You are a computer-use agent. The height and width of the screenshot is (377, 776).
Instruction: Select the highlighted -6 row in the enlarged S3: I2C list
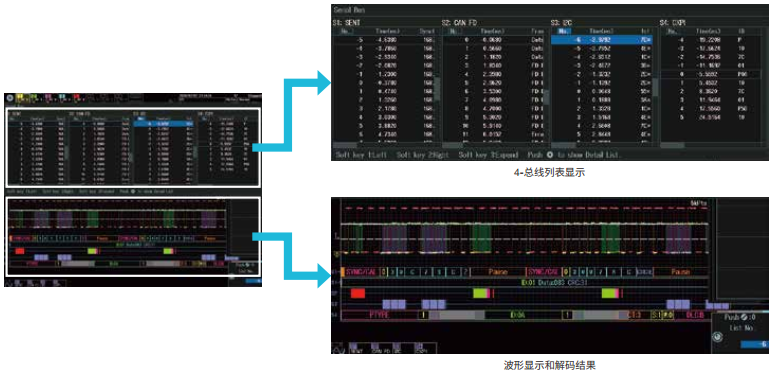601,40
